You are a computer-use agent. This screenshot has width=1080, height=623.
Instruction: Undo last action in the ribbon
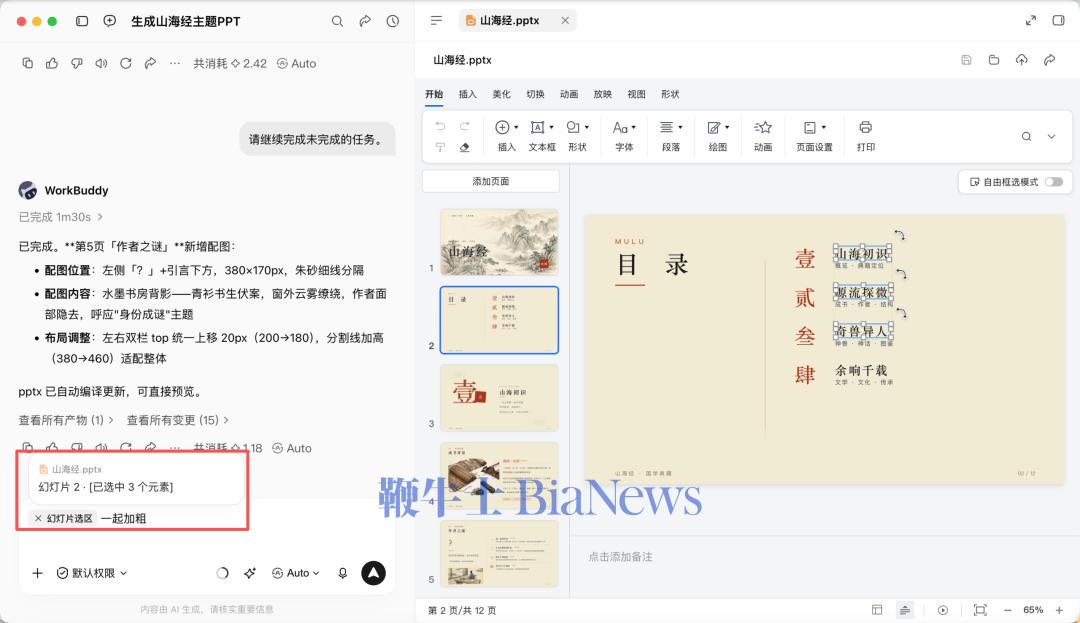pos(440,126)
